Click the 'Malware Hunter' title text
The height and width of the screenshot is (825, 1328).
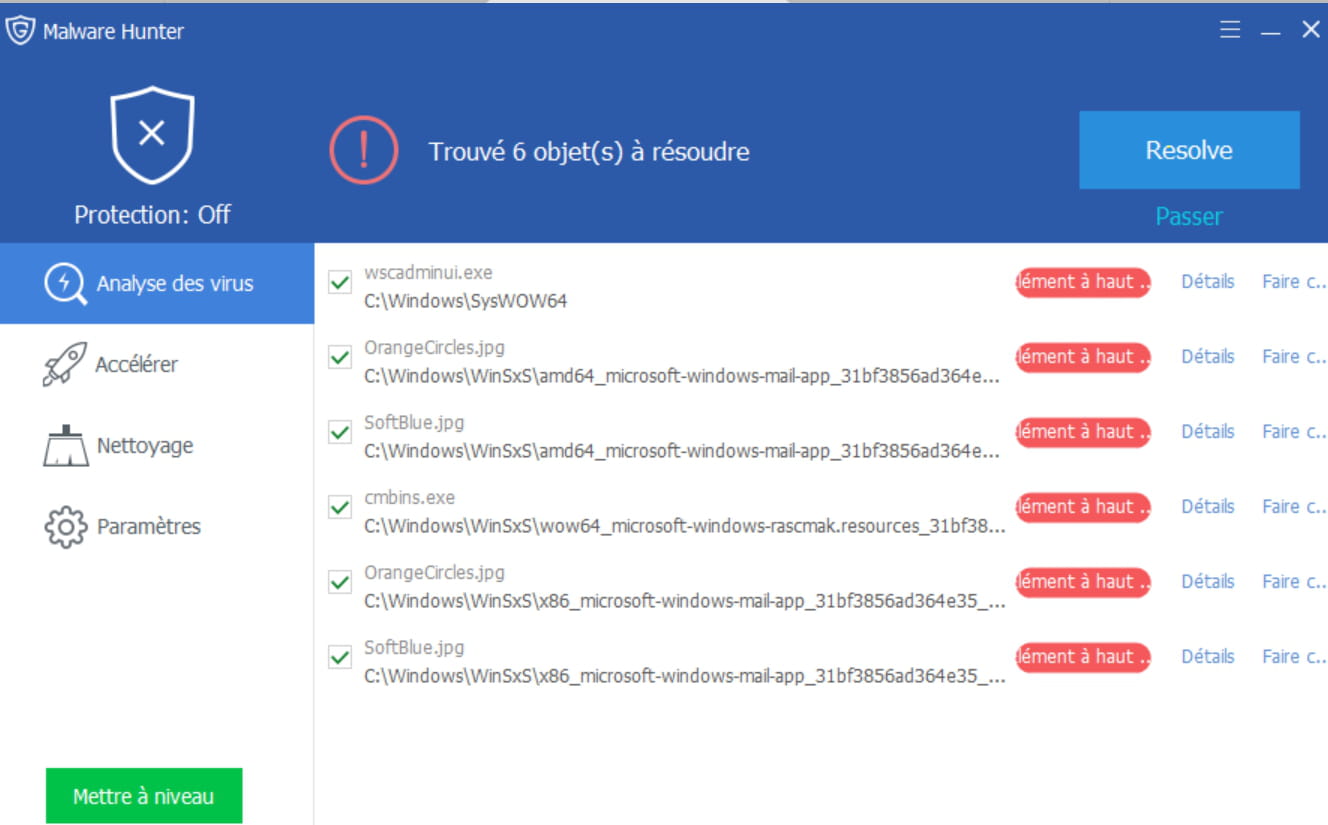point(113,32)
